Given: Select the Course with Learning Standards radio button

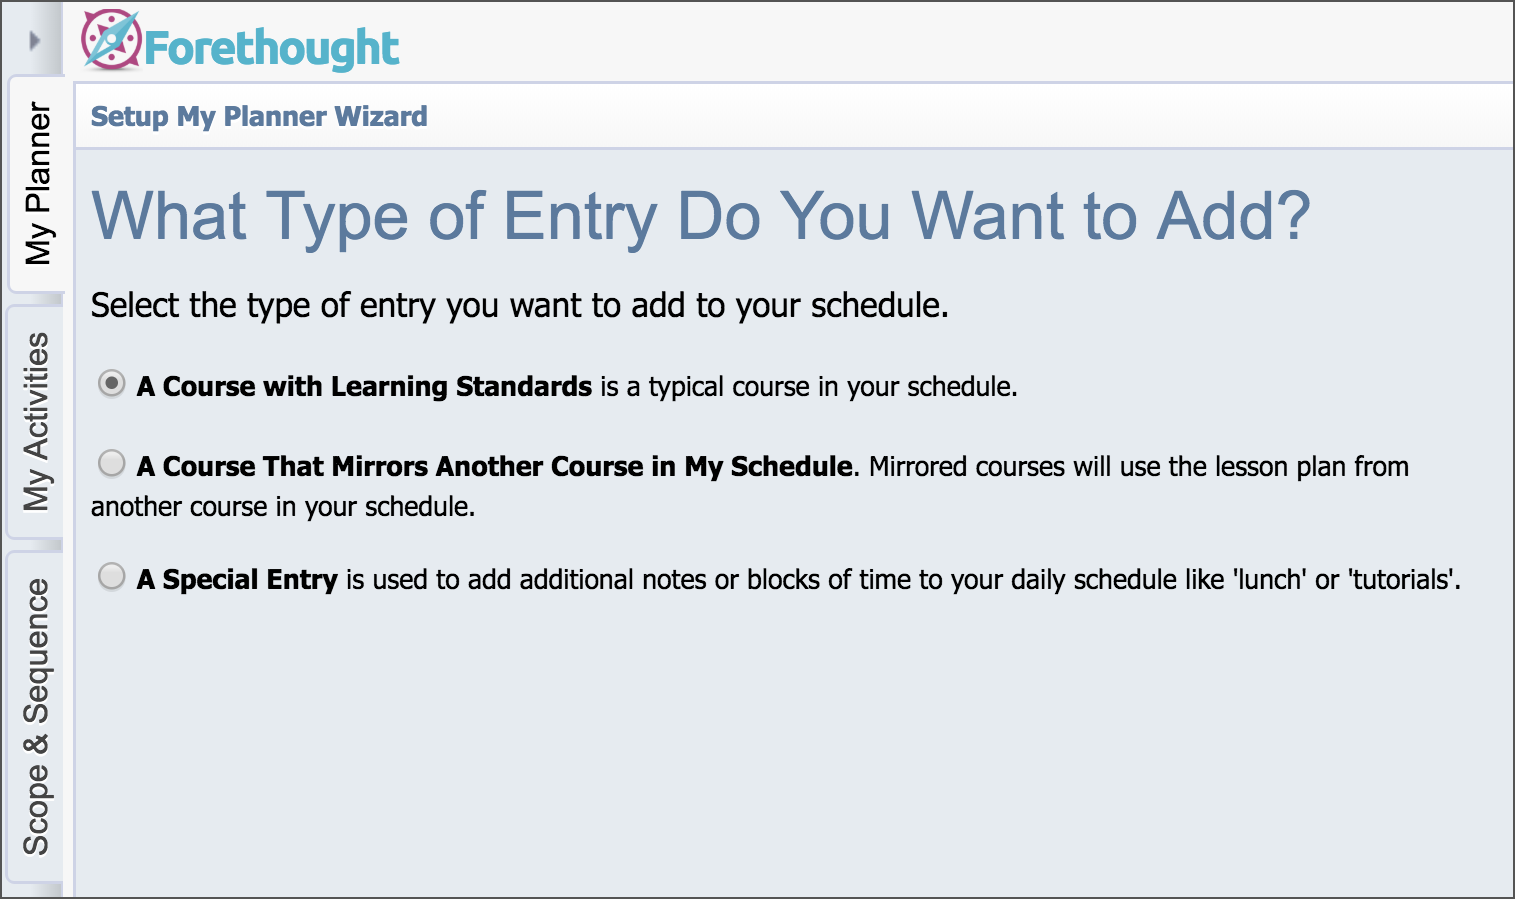Looking at the screenshot, I should pyautogui.click(x=112, y=384).
